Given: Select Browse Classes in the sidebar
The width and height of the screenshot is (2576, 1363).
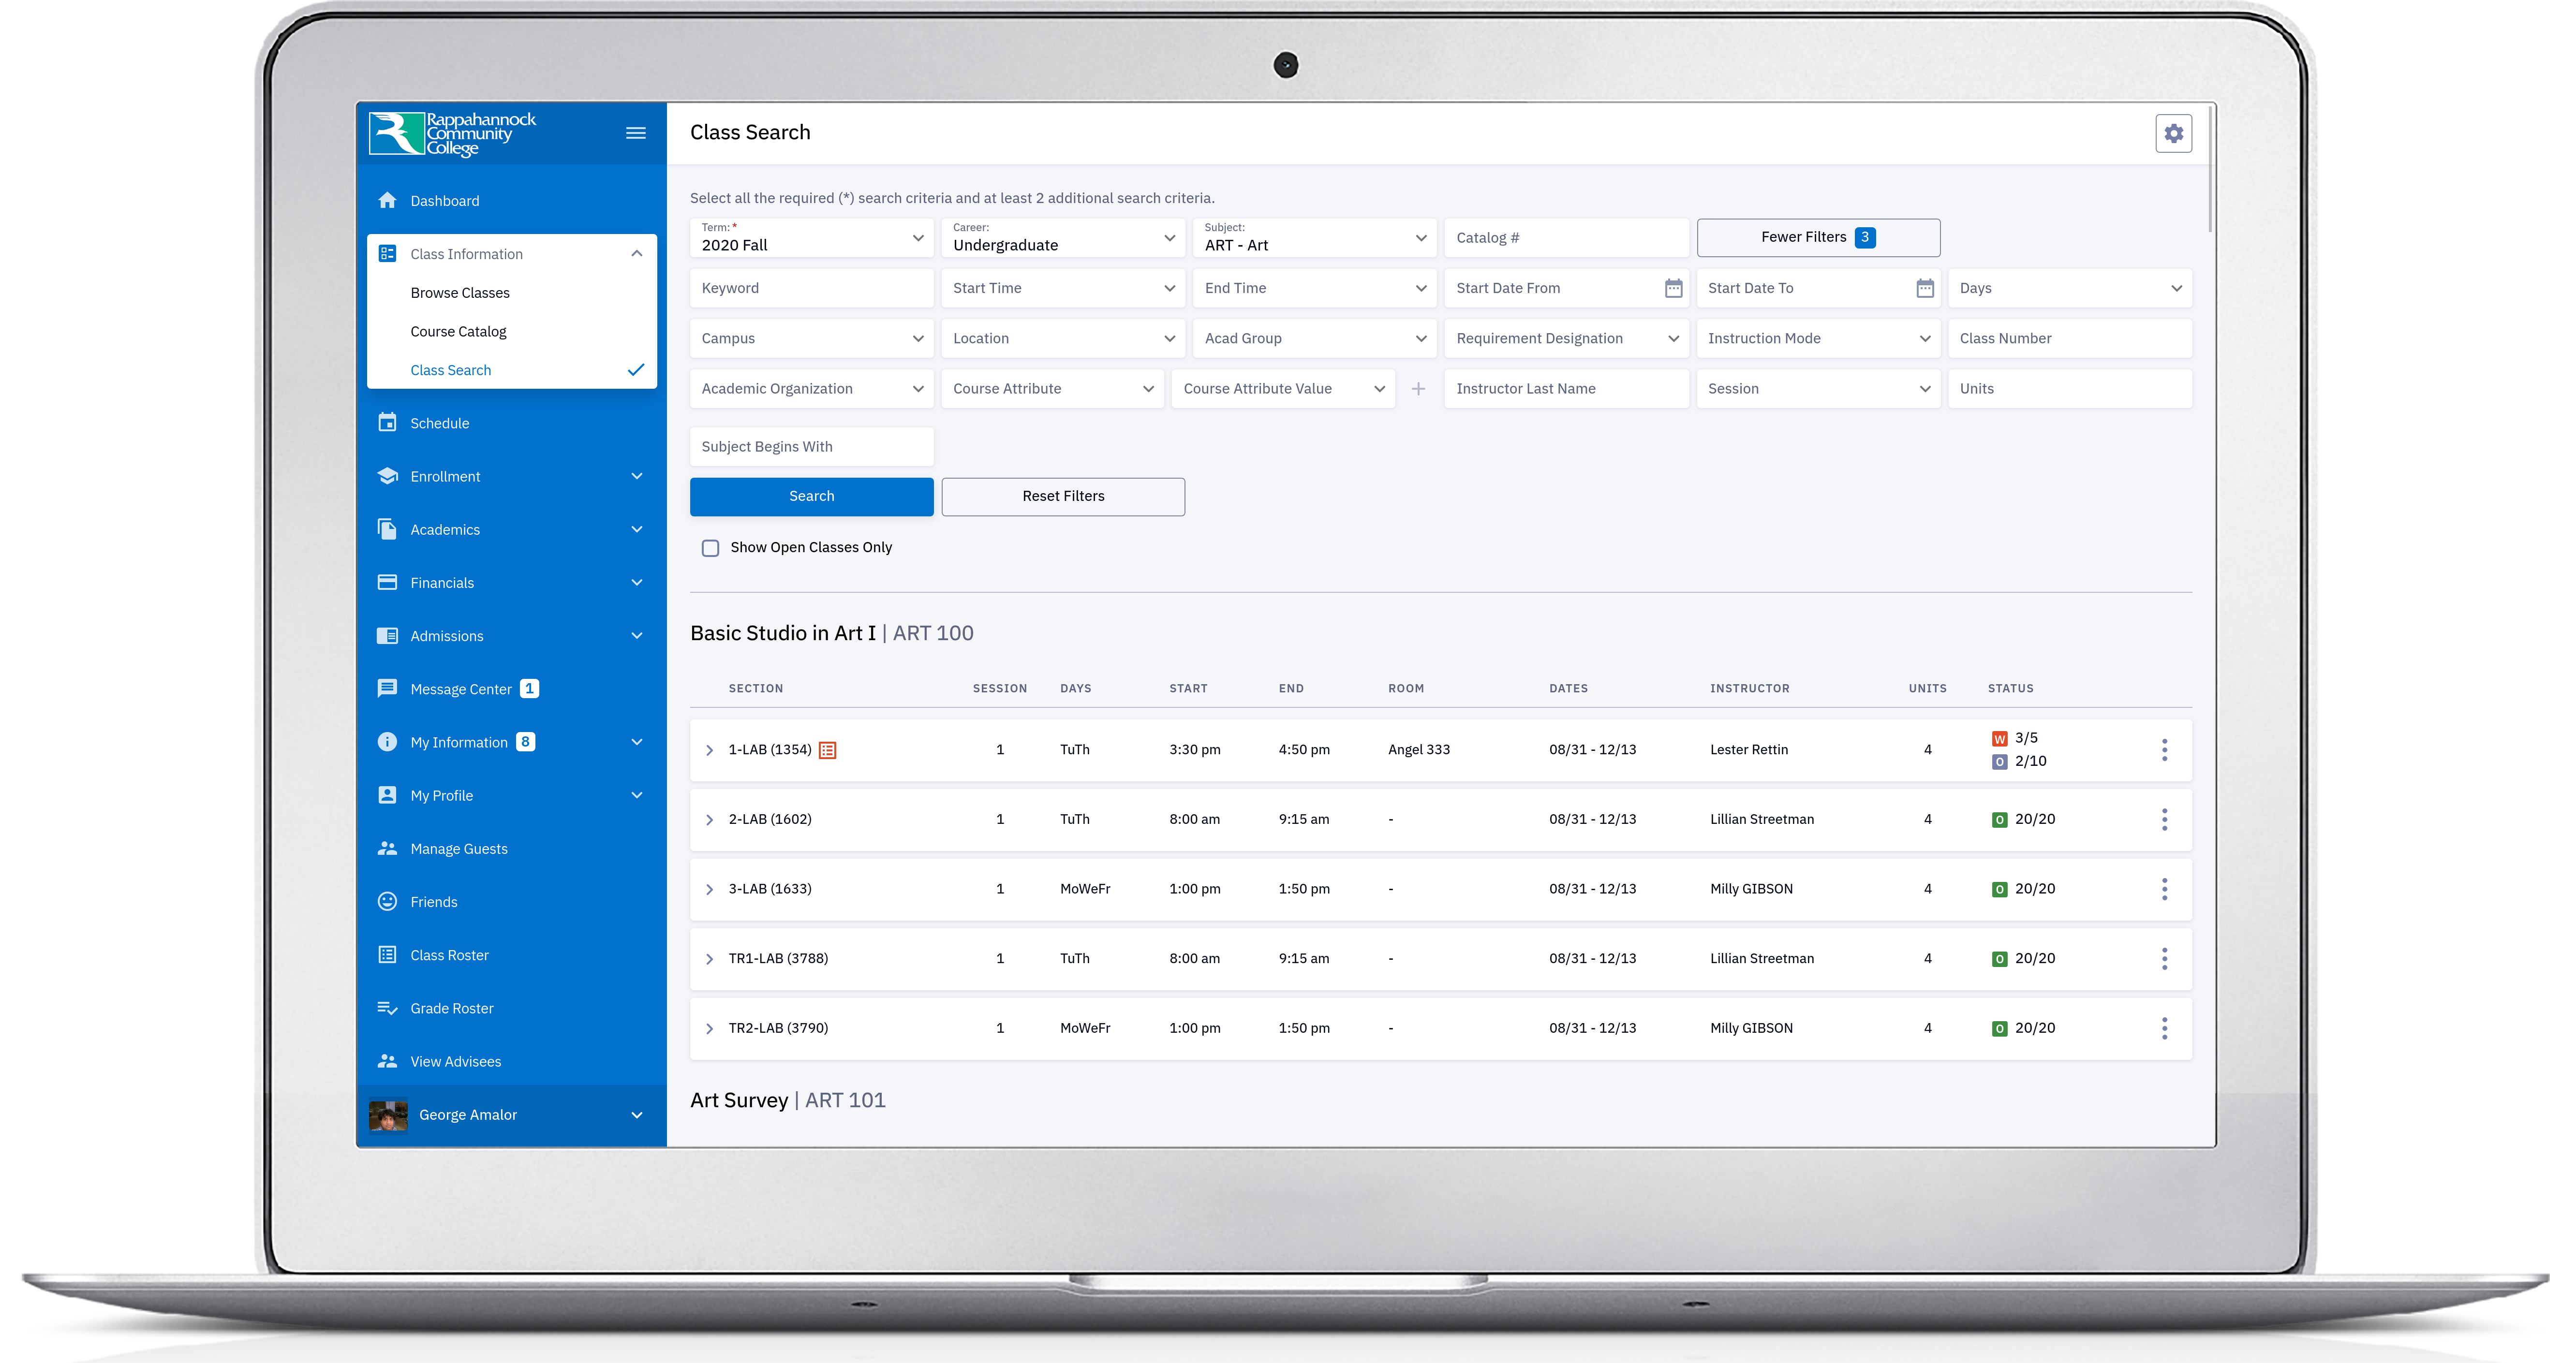Looking at the screenshot, I should pyautogui.click(x=460, y=293).
